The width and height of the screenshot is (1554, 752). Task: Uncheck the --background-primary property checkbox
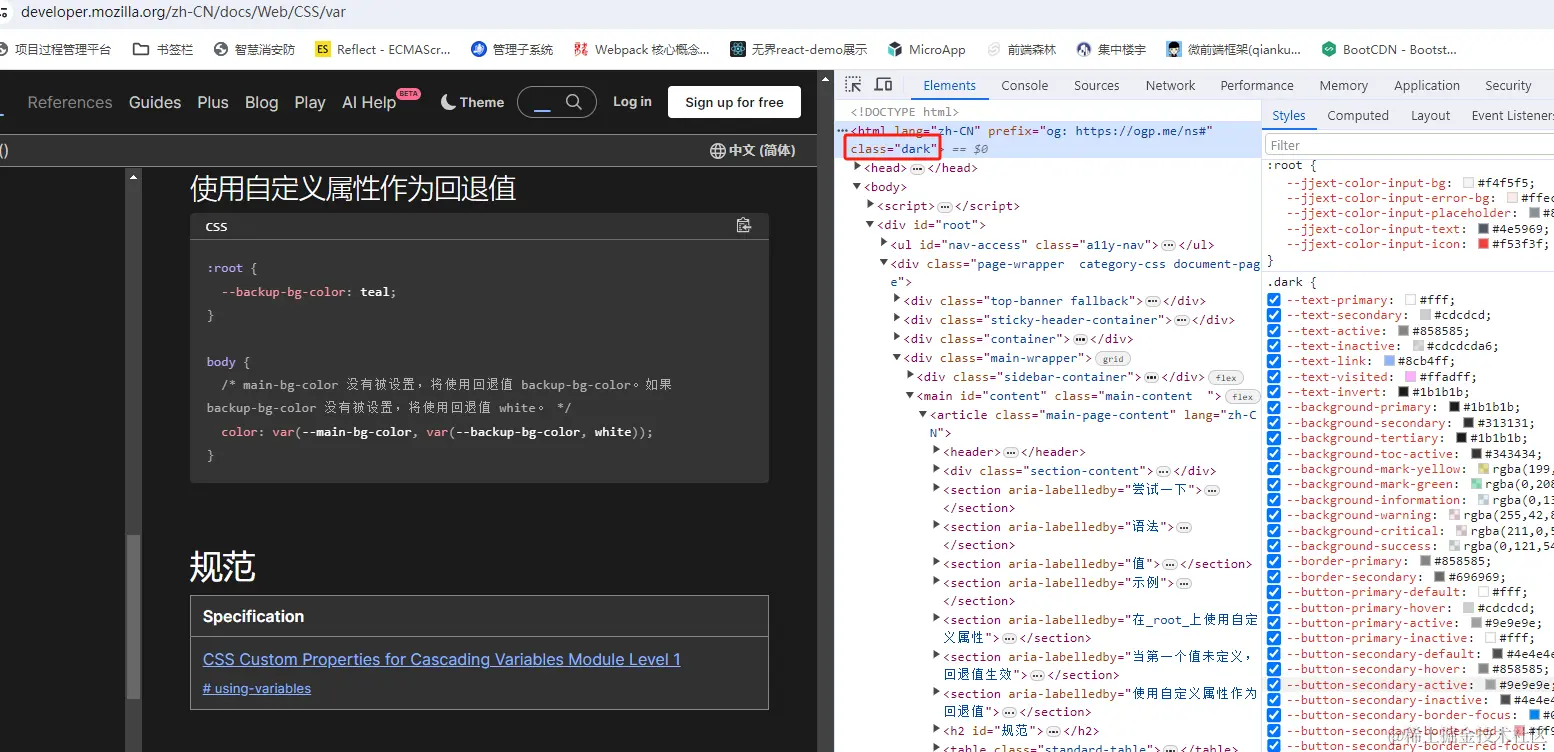(1274, 407)
